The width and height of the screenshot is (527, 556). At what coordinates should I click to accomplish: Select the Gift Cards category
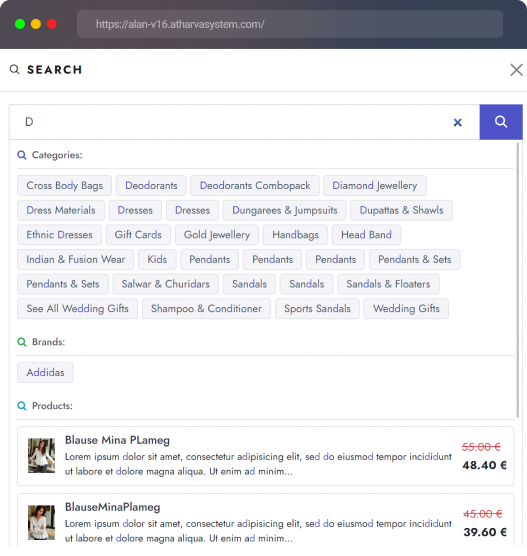click(138, 235)
